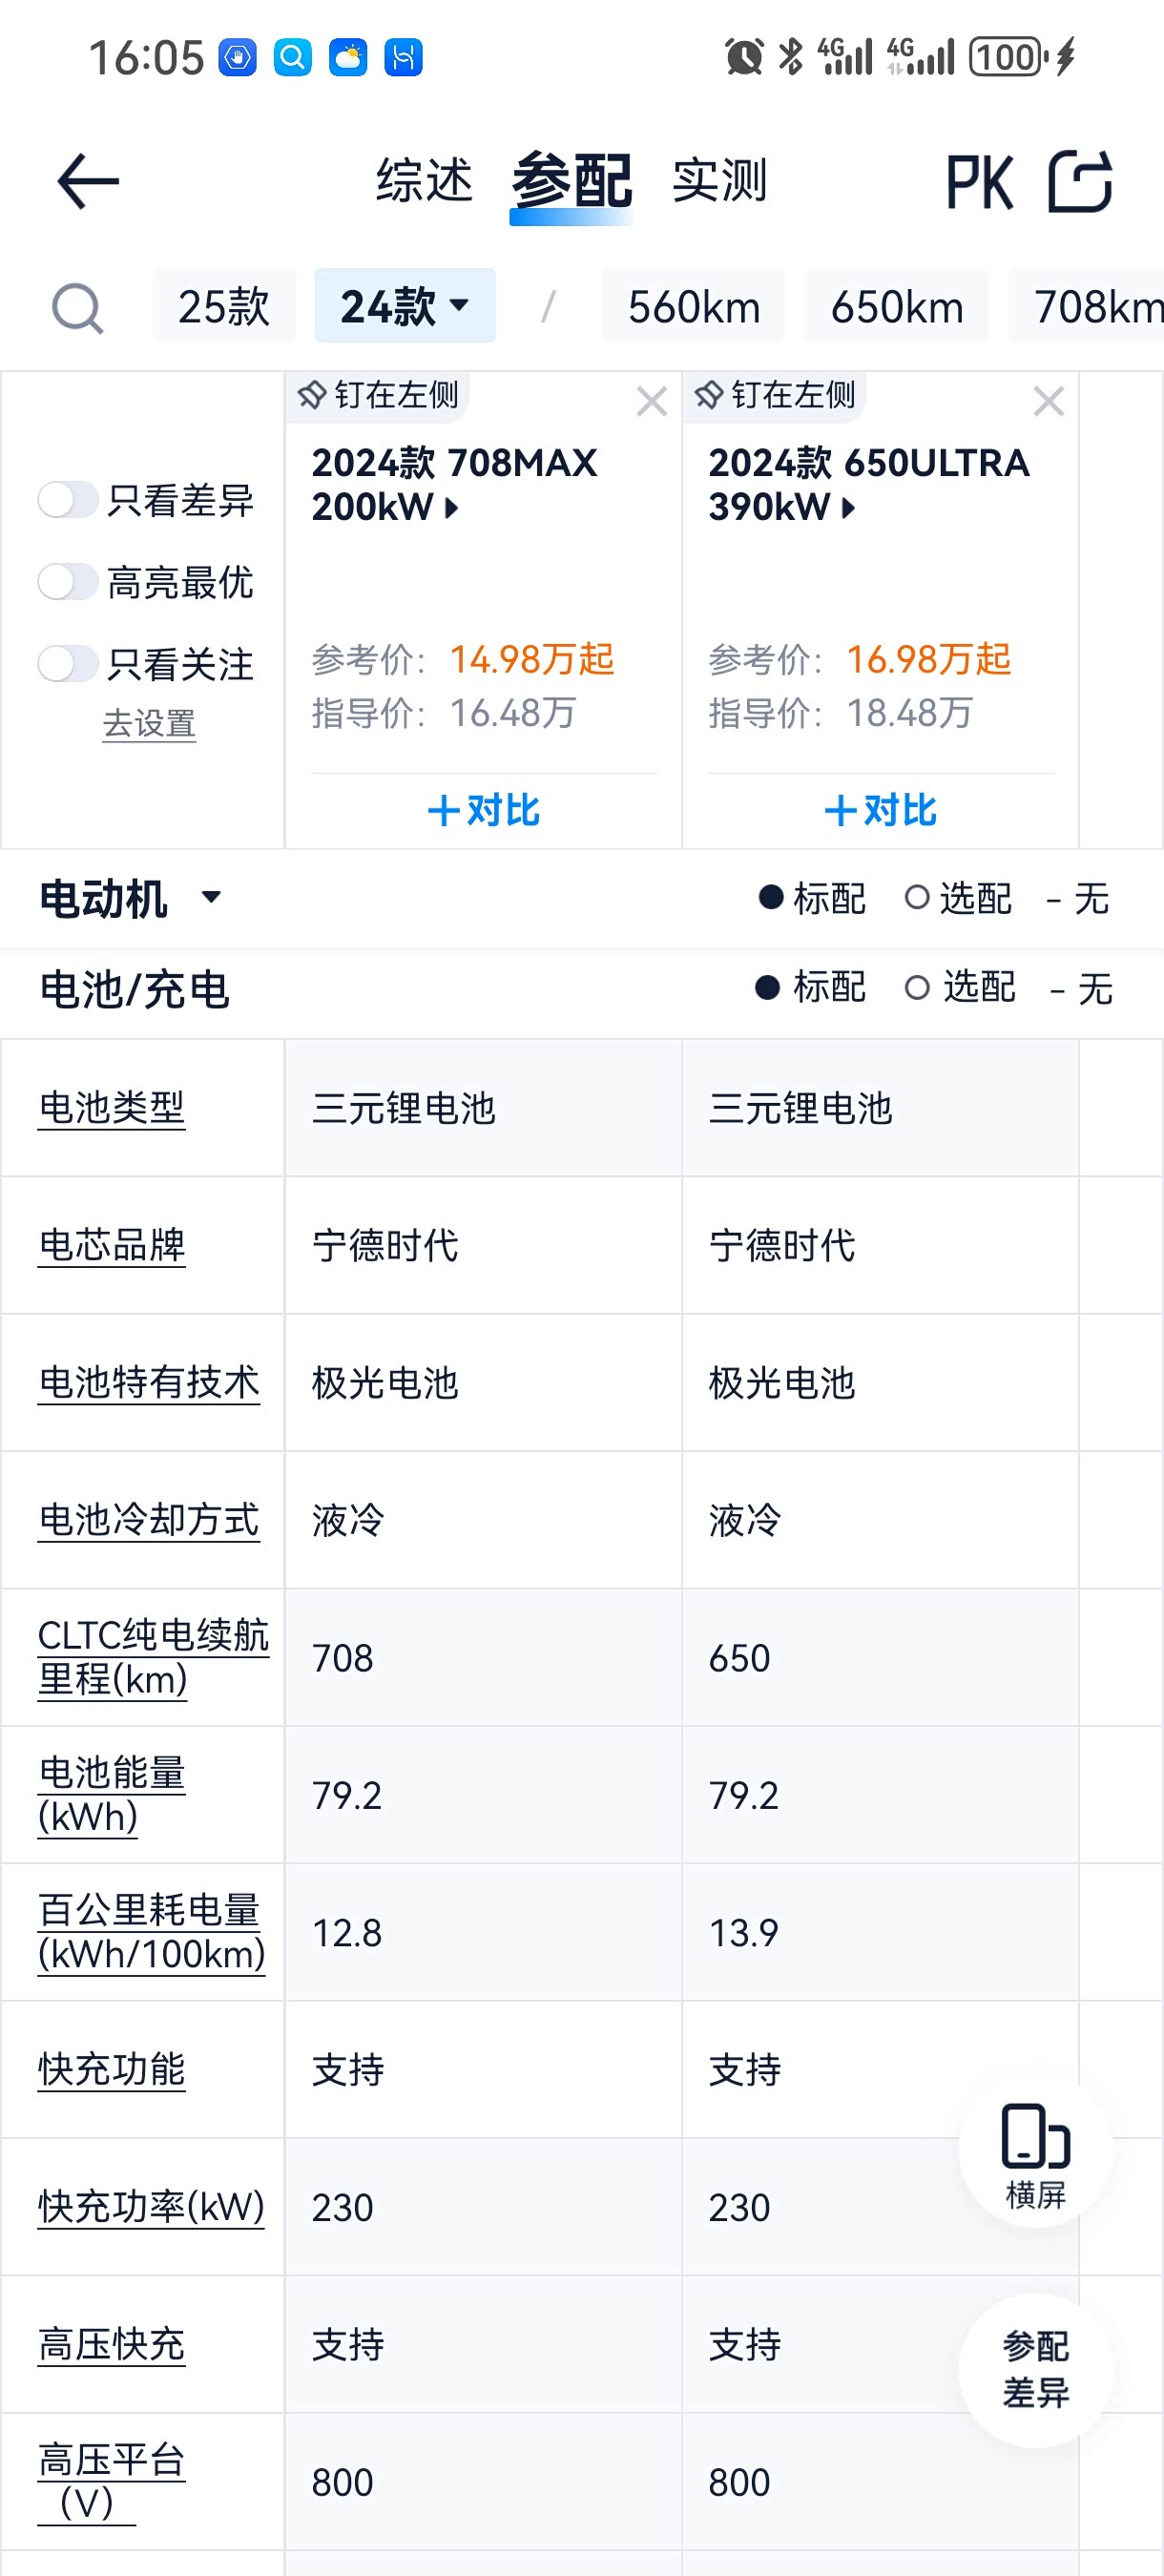Pin 708MAX column to the left

point(380,396)
